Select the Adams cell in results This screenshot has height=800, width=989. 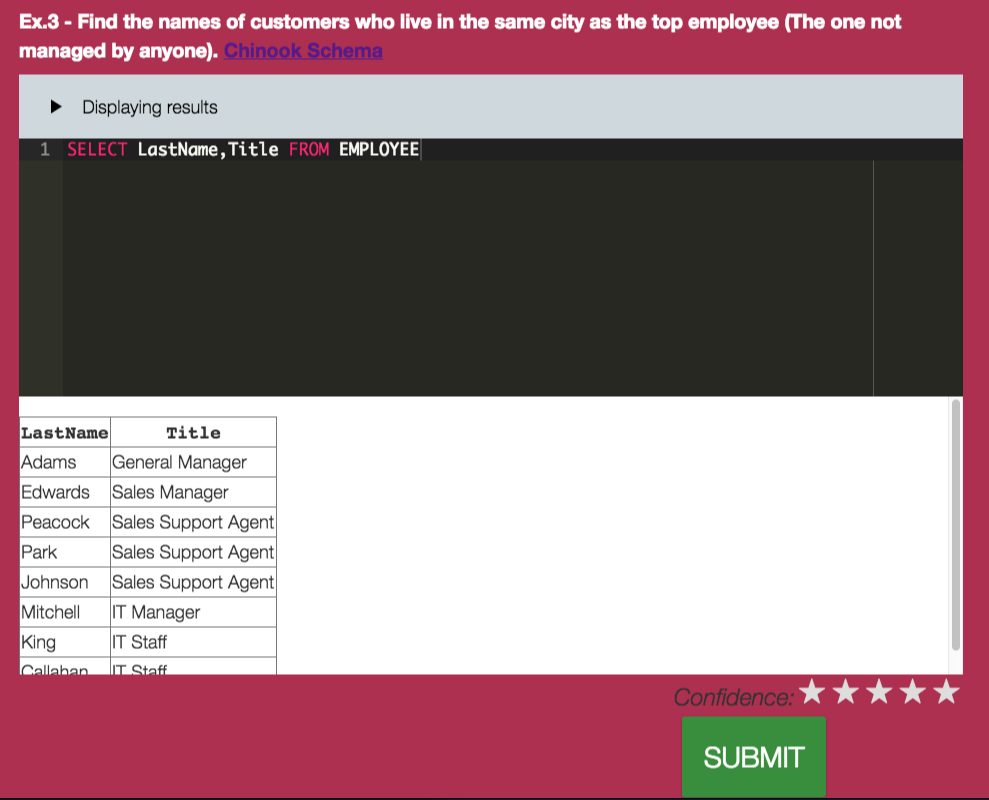pos(49,462)
